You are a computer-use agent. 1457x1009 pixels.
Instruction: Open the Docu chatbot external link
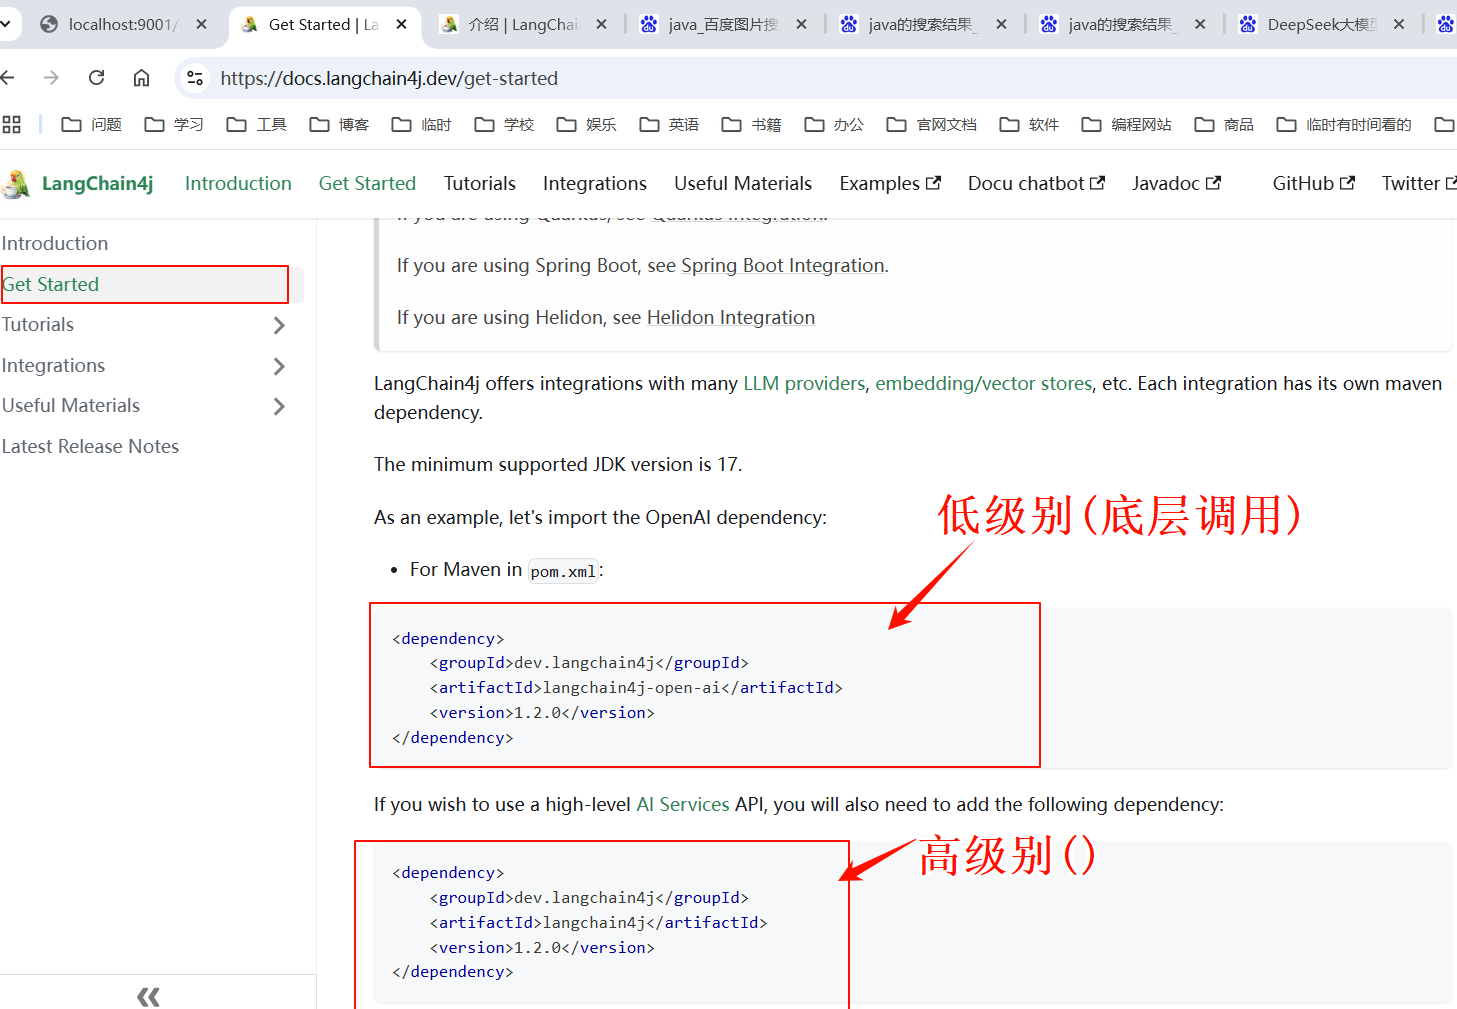coord(1036,183)
